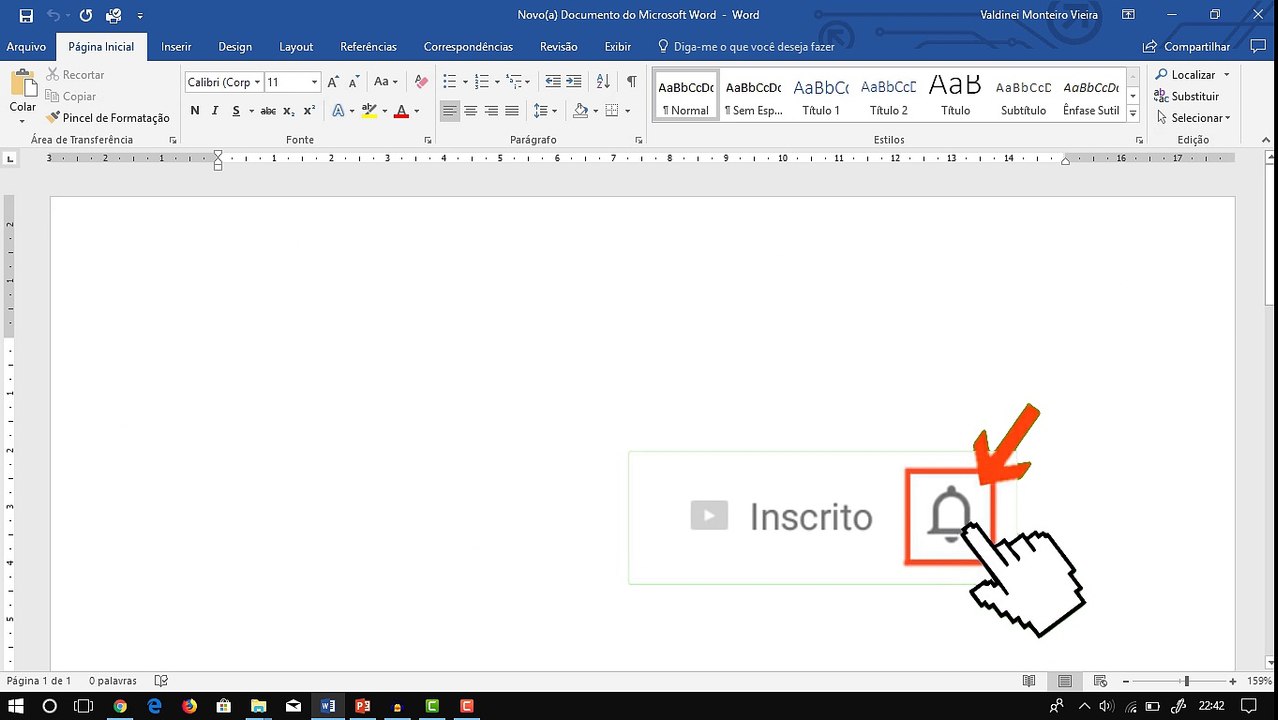Click Recortar (Cut)

tap(75, 75)
